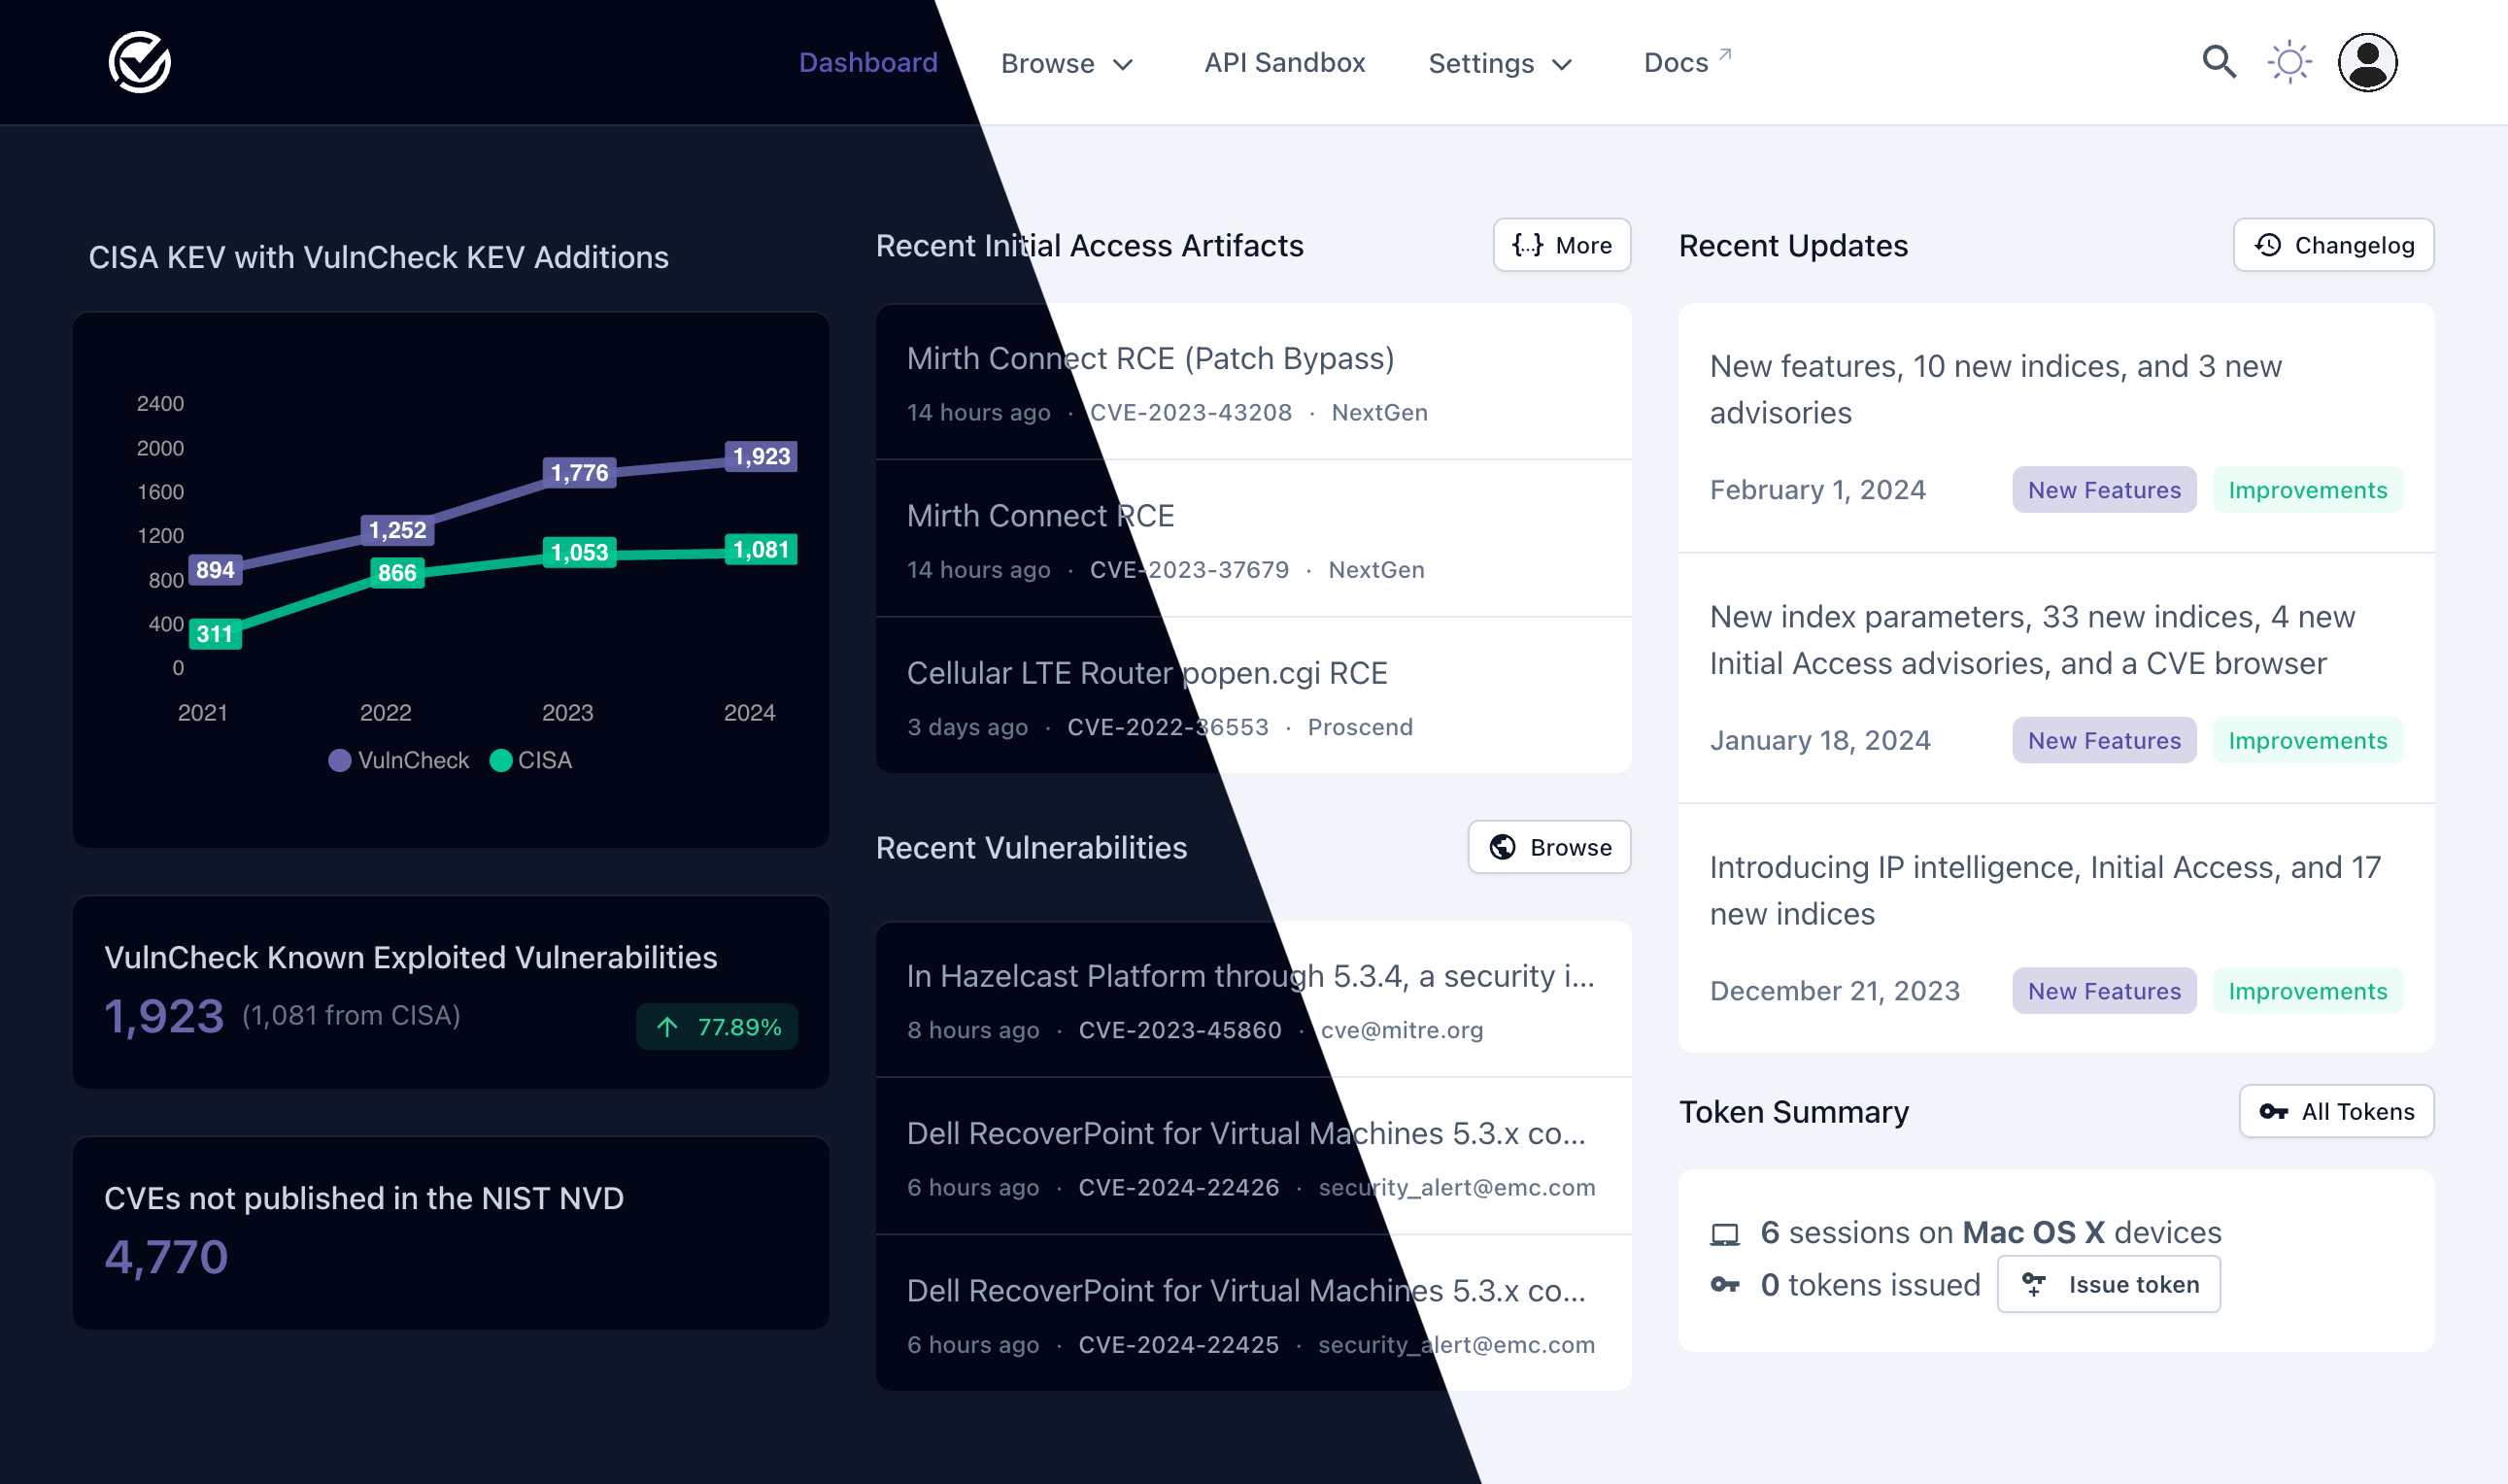
Task: Expand the Browse menu chevron
Action: (1123, 65)
